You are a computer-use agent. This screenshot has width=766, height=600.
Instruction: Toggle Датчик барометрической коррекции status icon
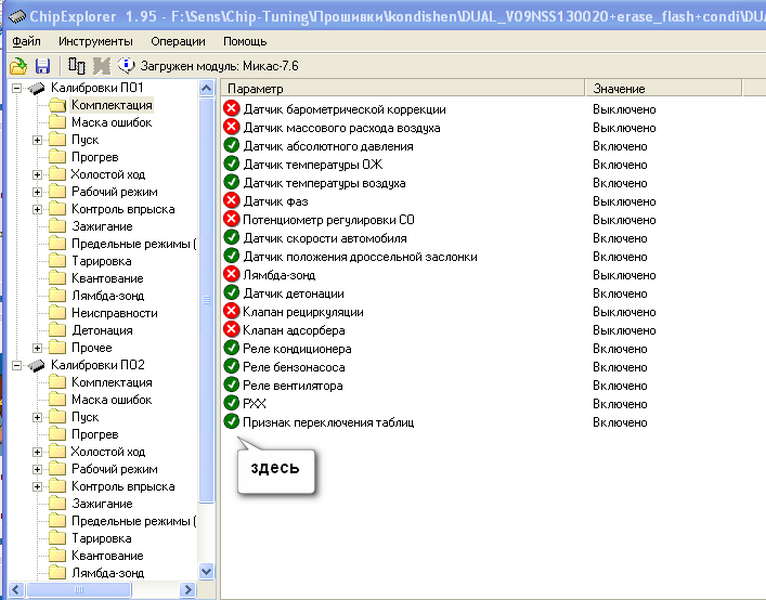(232, 109)
